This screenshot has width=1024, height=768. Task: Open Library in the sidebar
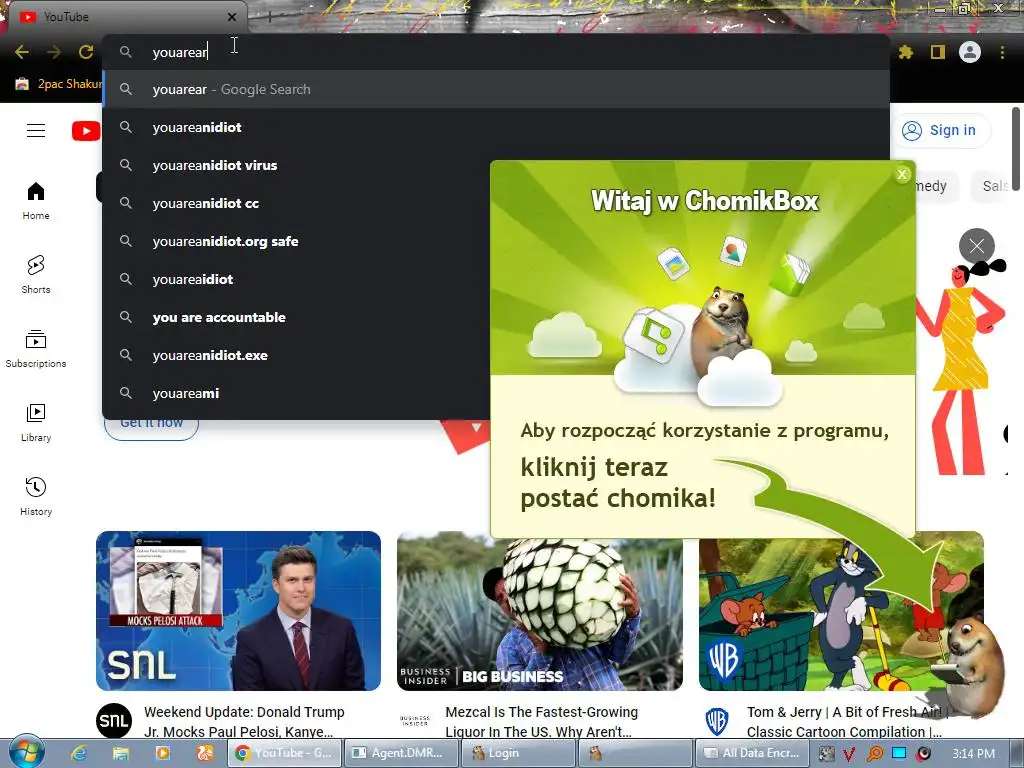pos(36,423)
